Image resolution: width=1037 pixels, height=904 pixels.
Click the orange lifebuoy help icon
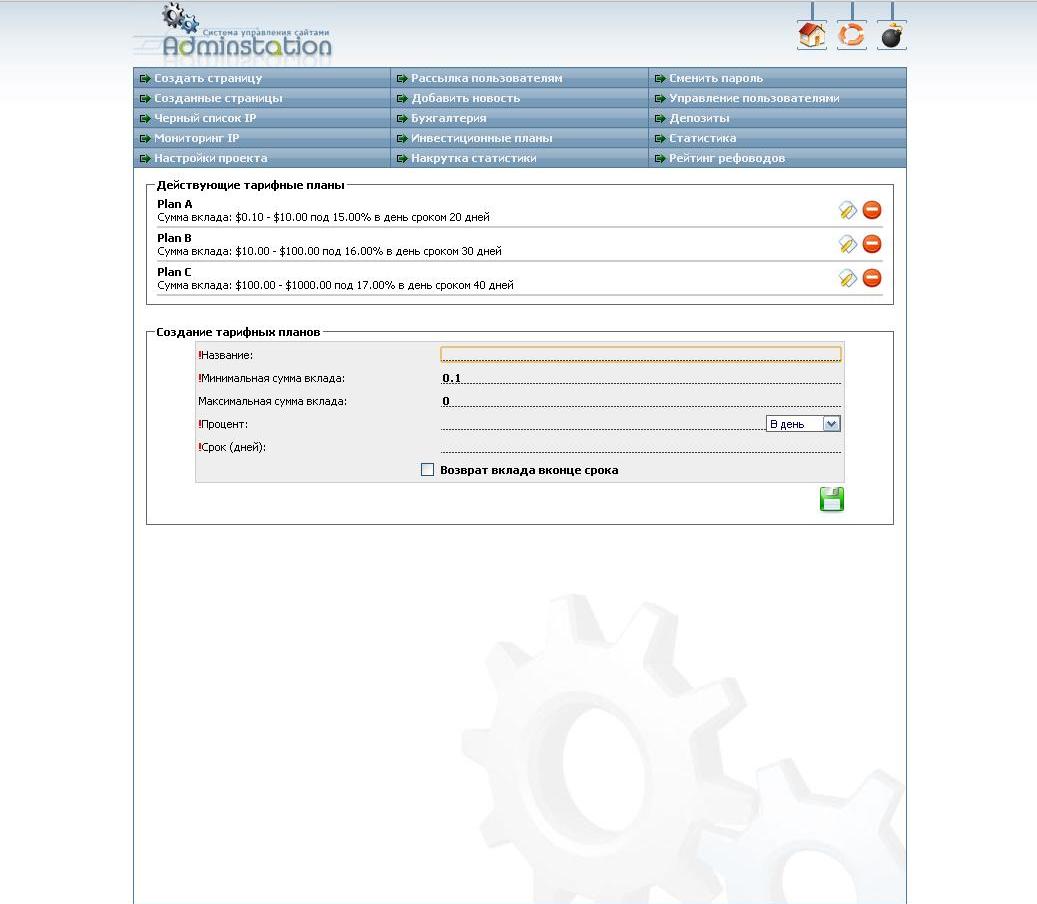point(851,35)
